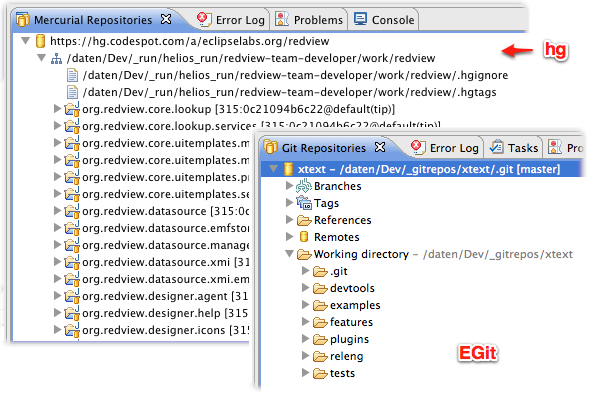This screenshot has width=600, height=400.
Task: Open the Problems tab
Action: [x=310, y=20]
